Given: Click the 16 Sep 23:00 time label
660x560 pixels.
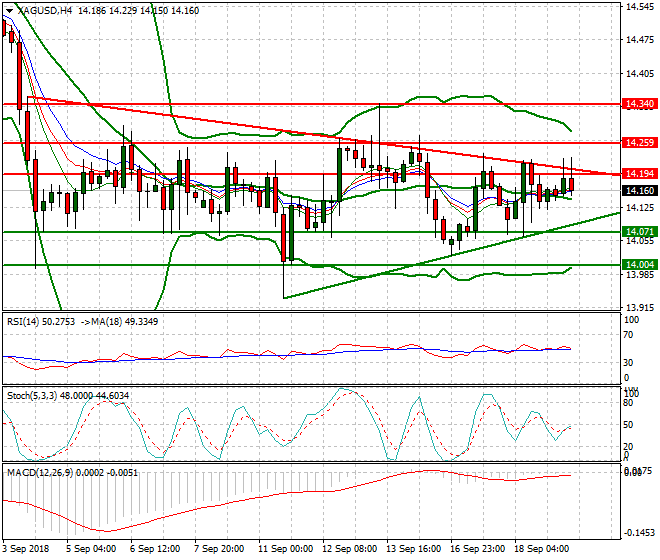Looking at the screenshot, I should coord(478,549).
